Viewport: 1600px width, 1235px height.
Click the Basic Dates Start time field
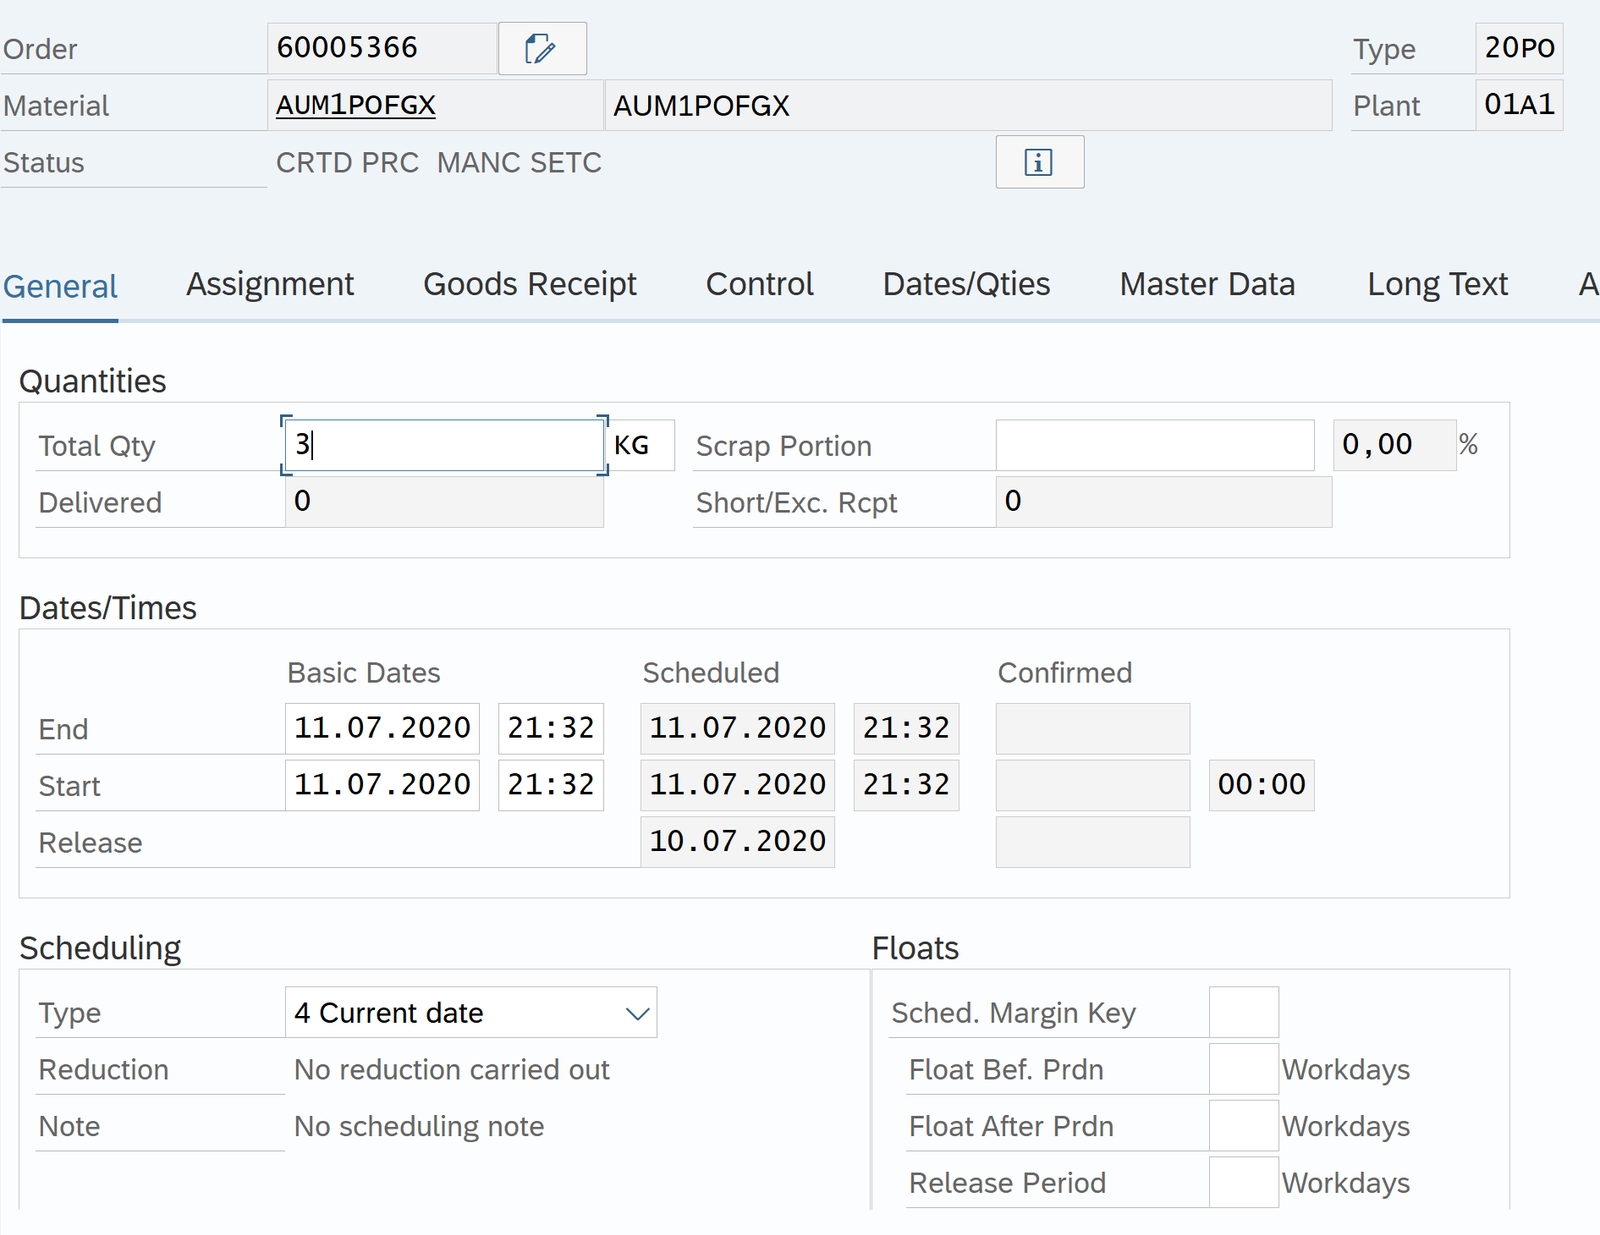551,785
